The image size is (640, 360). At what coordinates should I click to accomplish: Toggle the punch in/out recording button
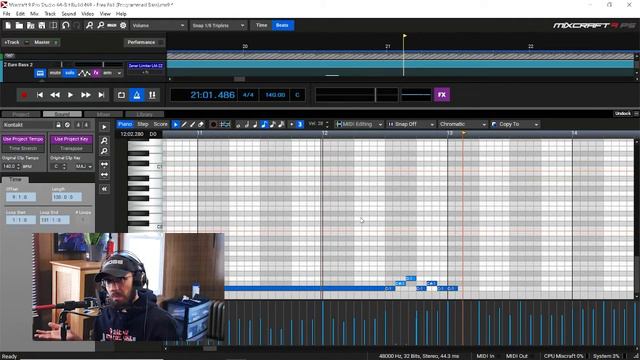pyautogui.click(x=152, y=95)
